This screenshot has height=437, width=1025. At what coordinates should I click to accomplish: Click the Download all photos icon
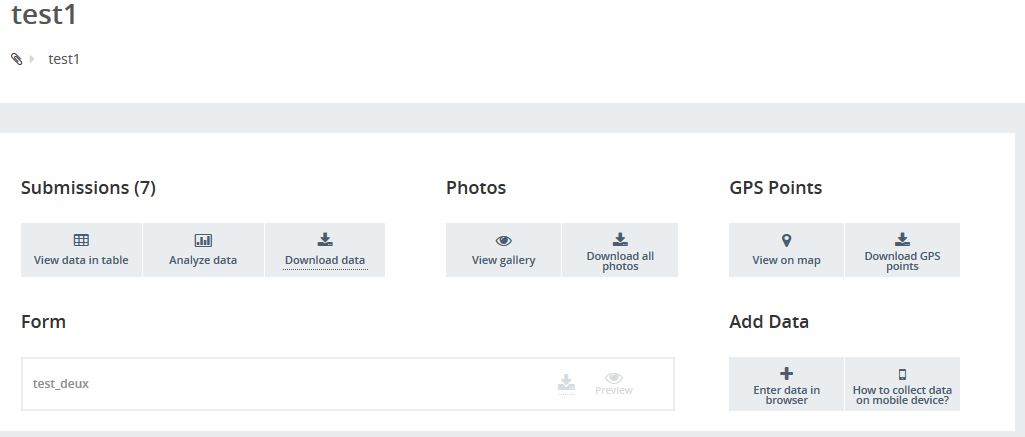[620, 239]
